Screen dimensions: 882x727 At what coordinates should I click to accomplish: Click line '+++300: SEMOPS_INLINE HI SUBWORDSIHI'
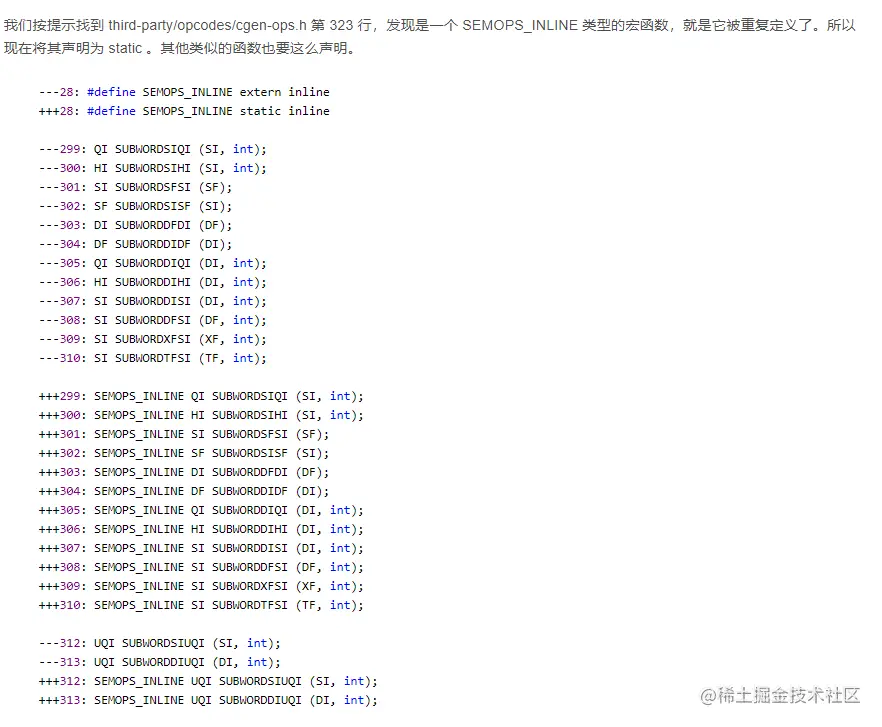[x=201, y=415]
